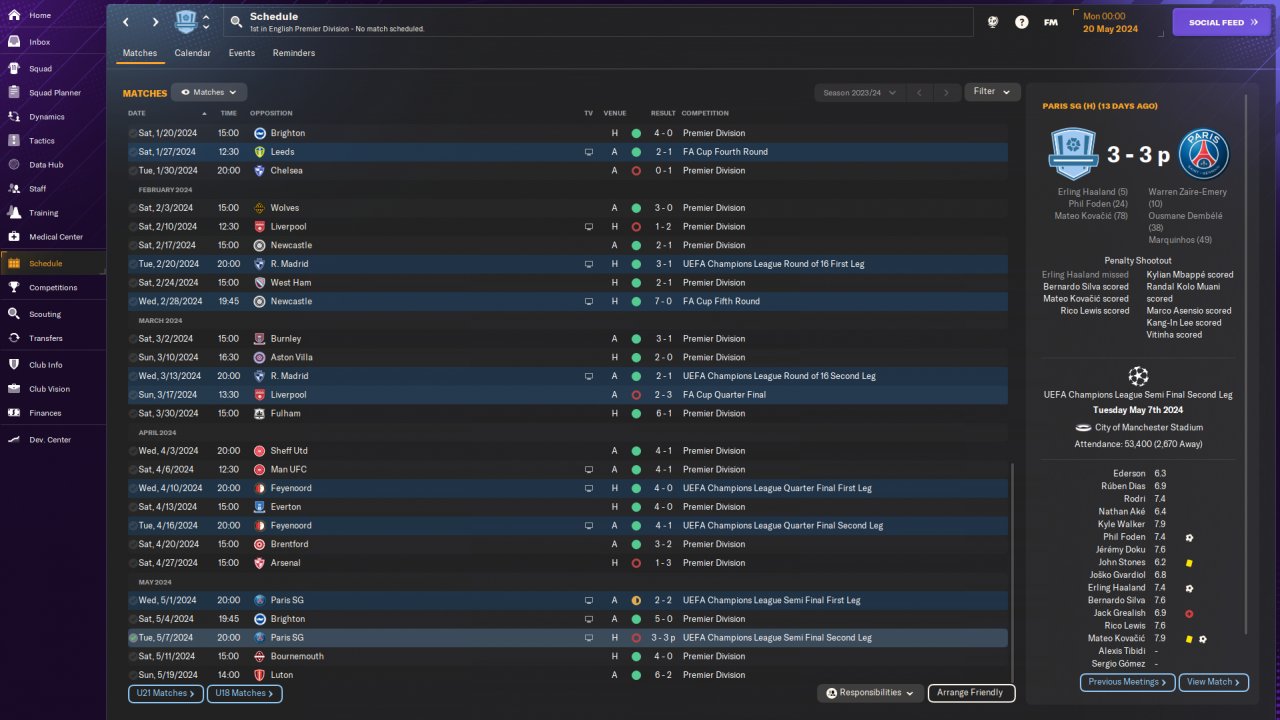
Task: Click the club badge in the top bar
Action: (x=186, y=22)
